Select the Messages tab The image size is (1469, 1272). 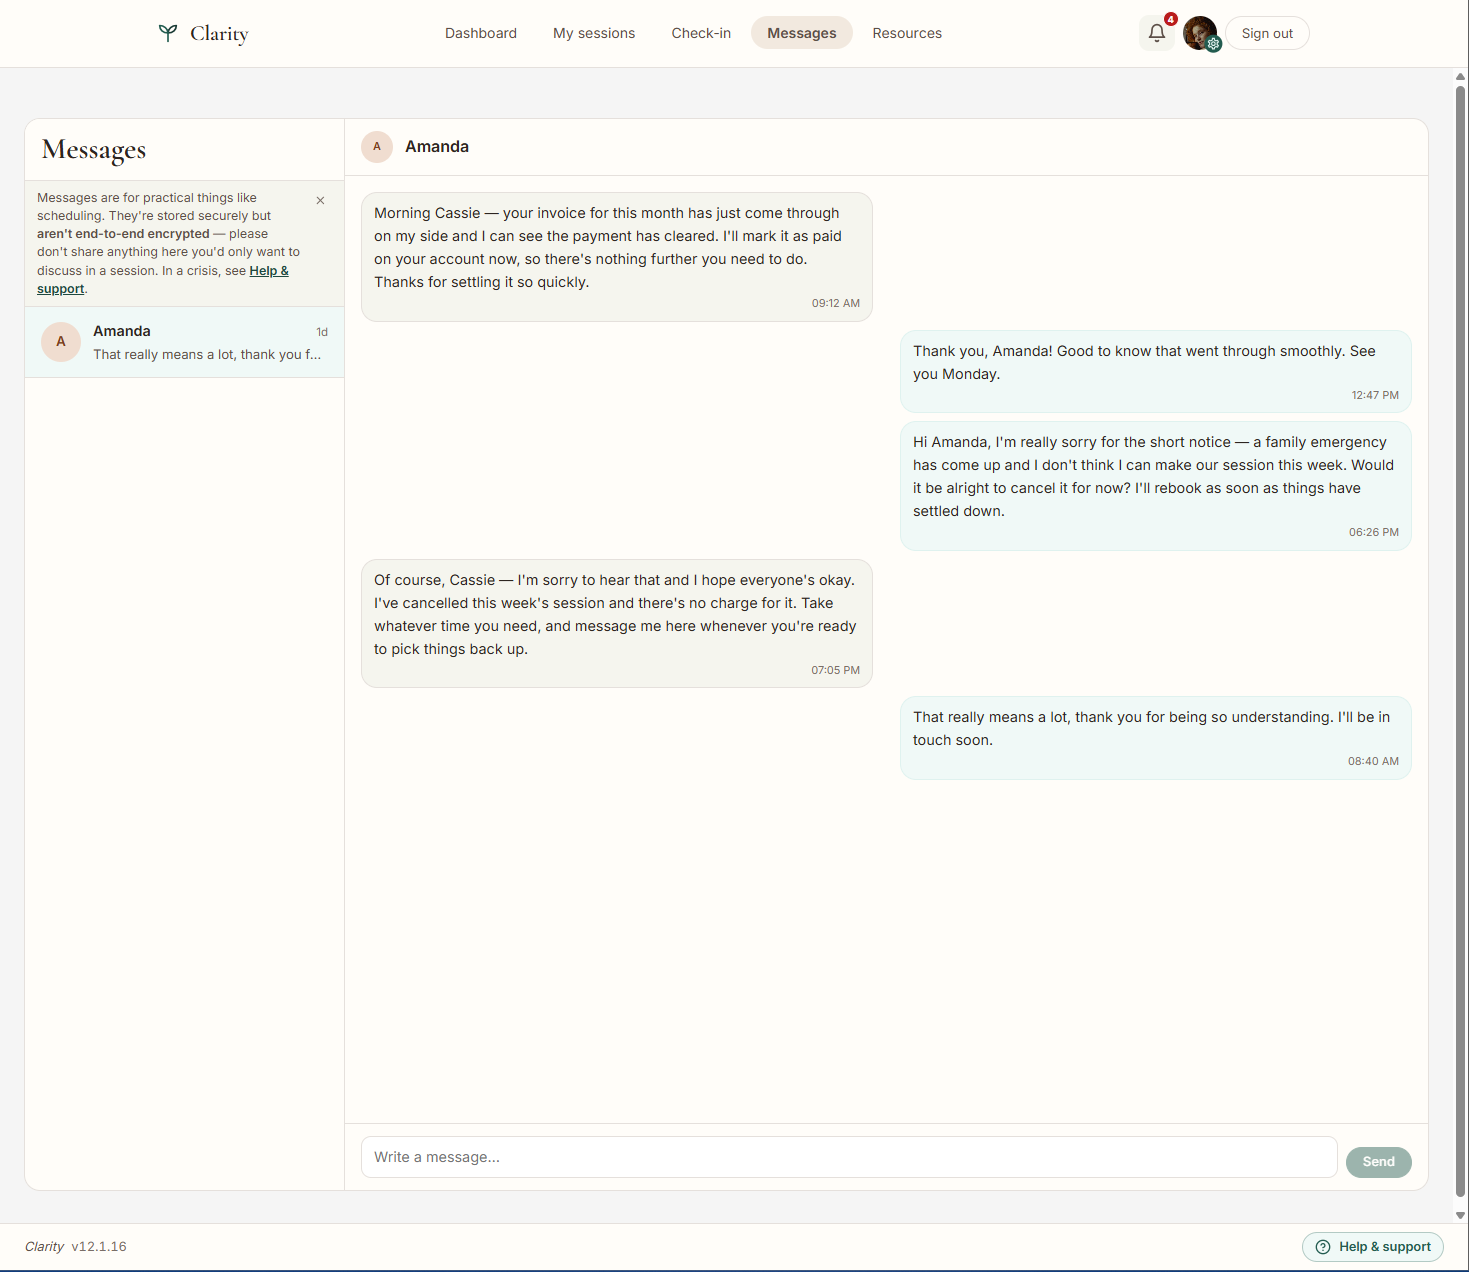pyautogui.click(x=802, y=33)
